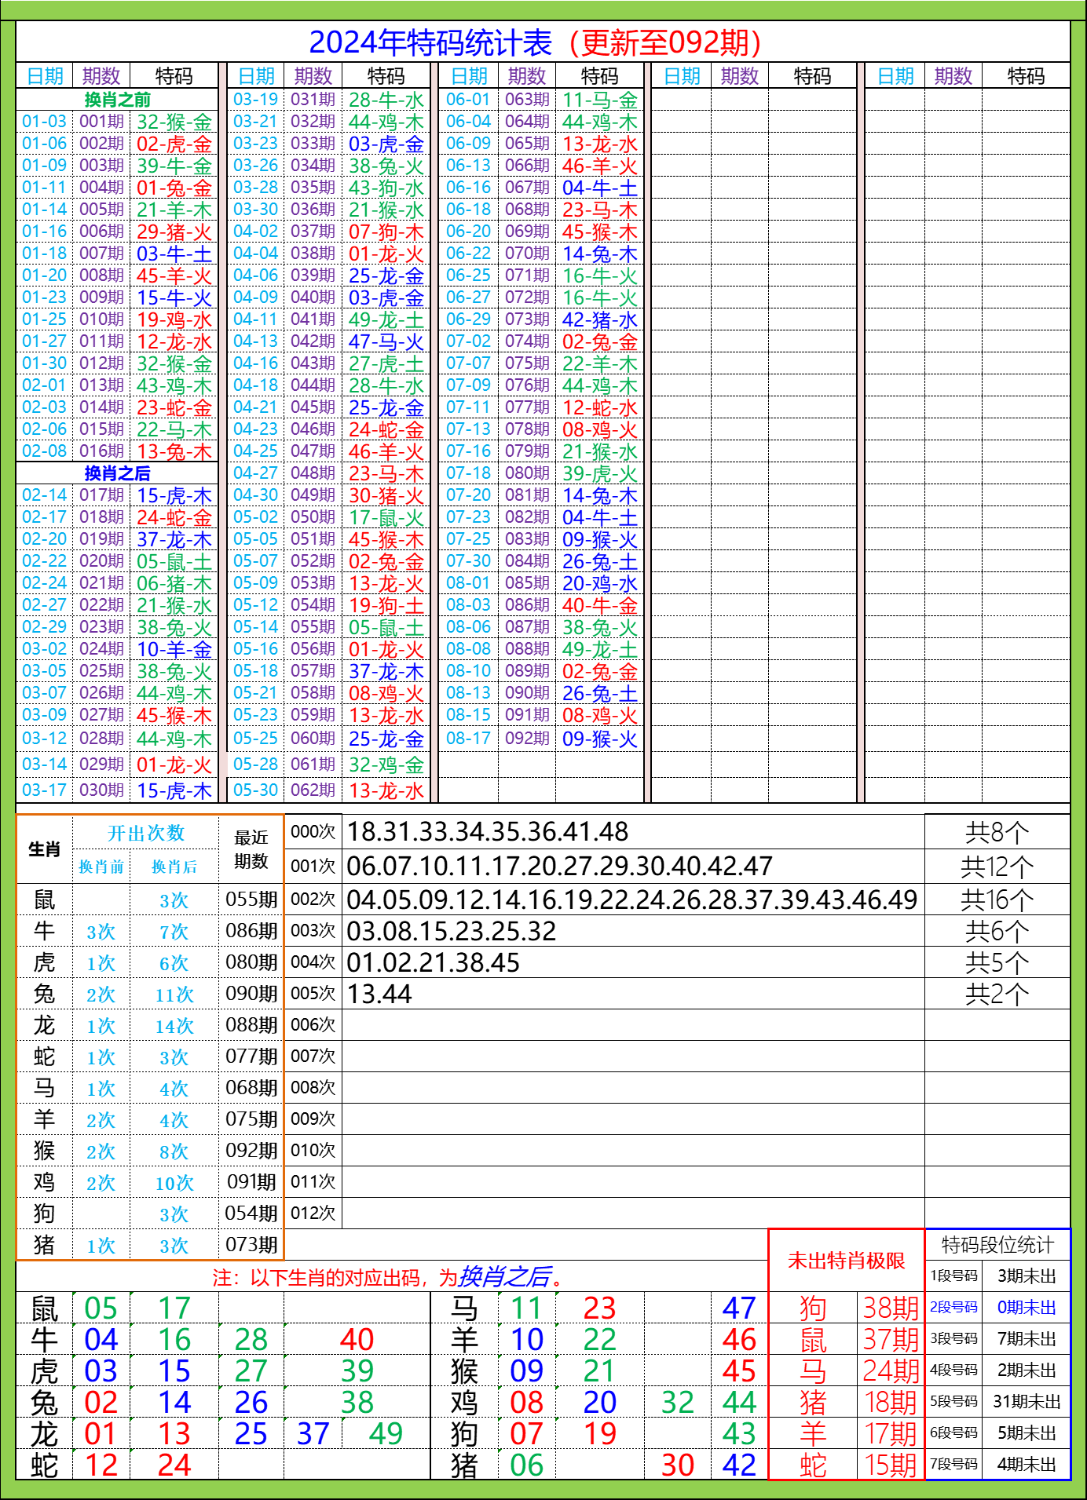
Task: Click the 特码 header in the third column group
Action: tap(600, 74)
